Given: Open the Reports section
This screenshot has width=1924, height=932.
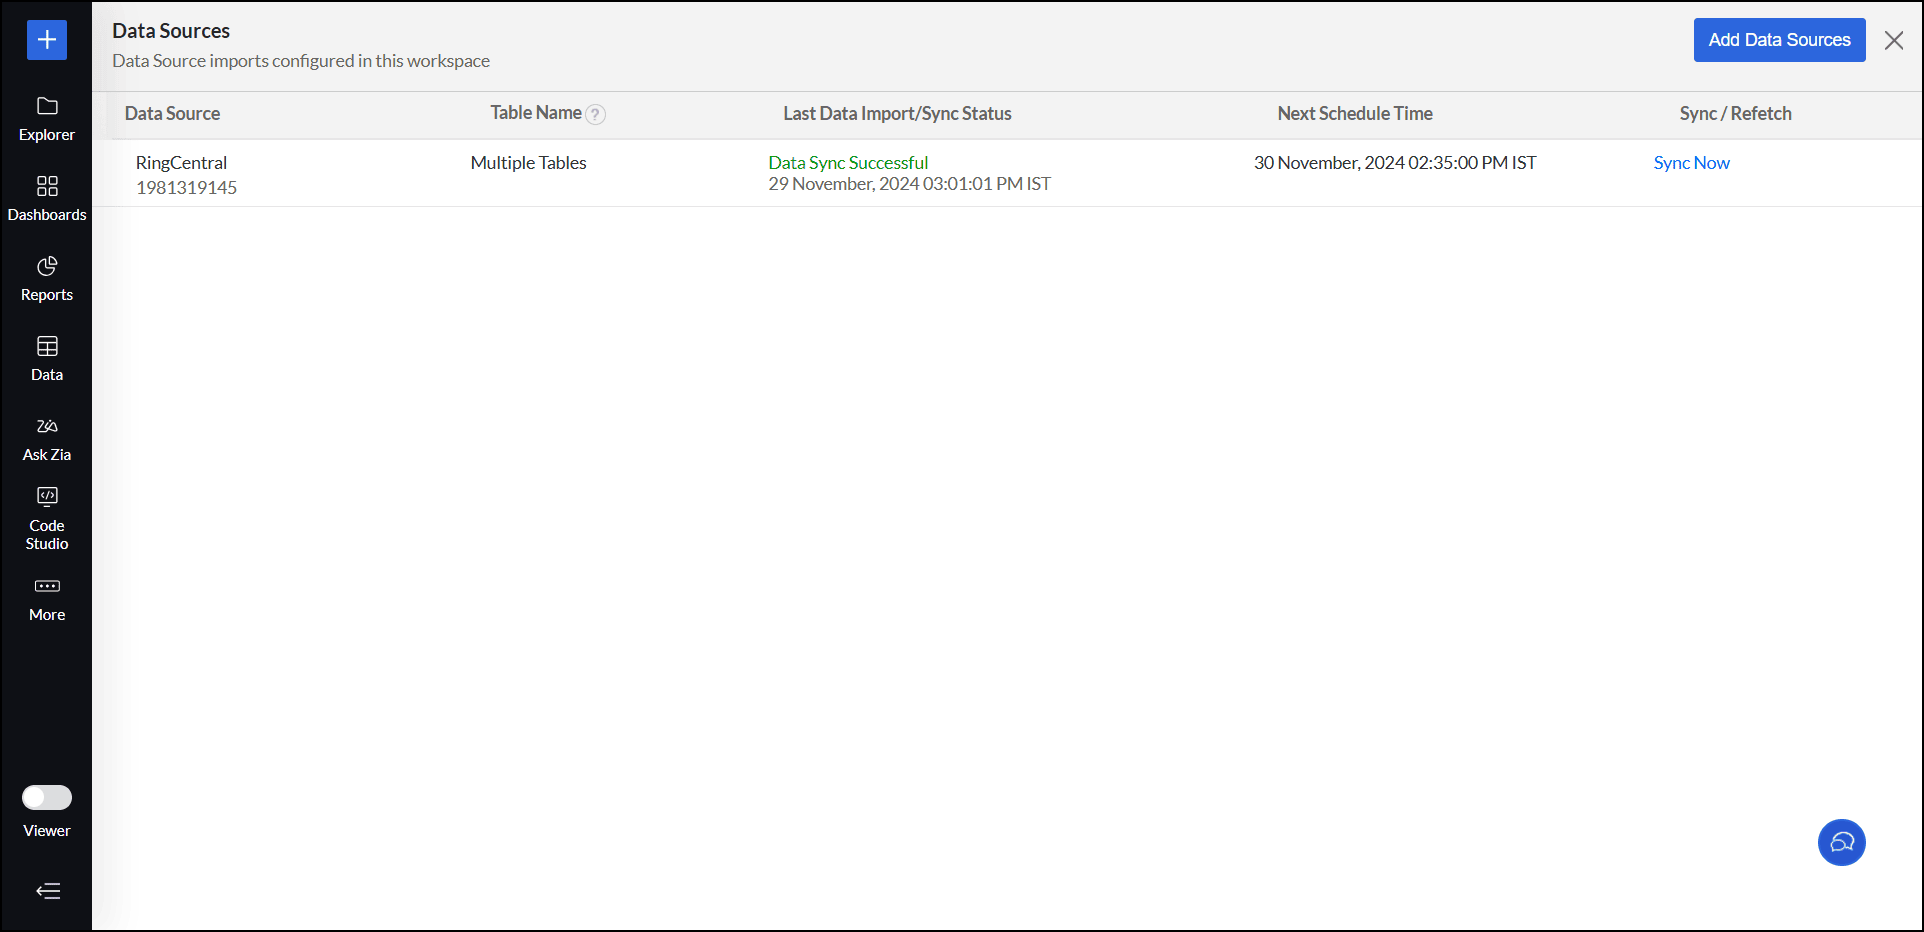Looking at the screenshot, I should pos(47,277).
